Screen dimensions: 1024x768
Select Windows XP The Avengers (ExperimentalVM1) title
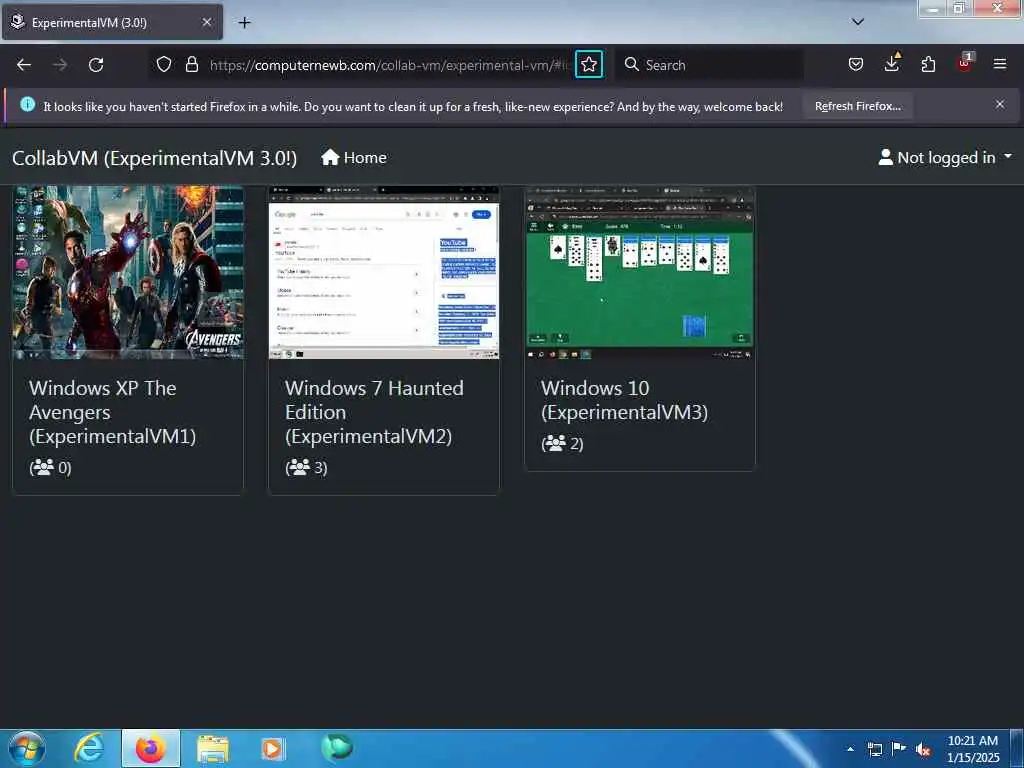112,412
